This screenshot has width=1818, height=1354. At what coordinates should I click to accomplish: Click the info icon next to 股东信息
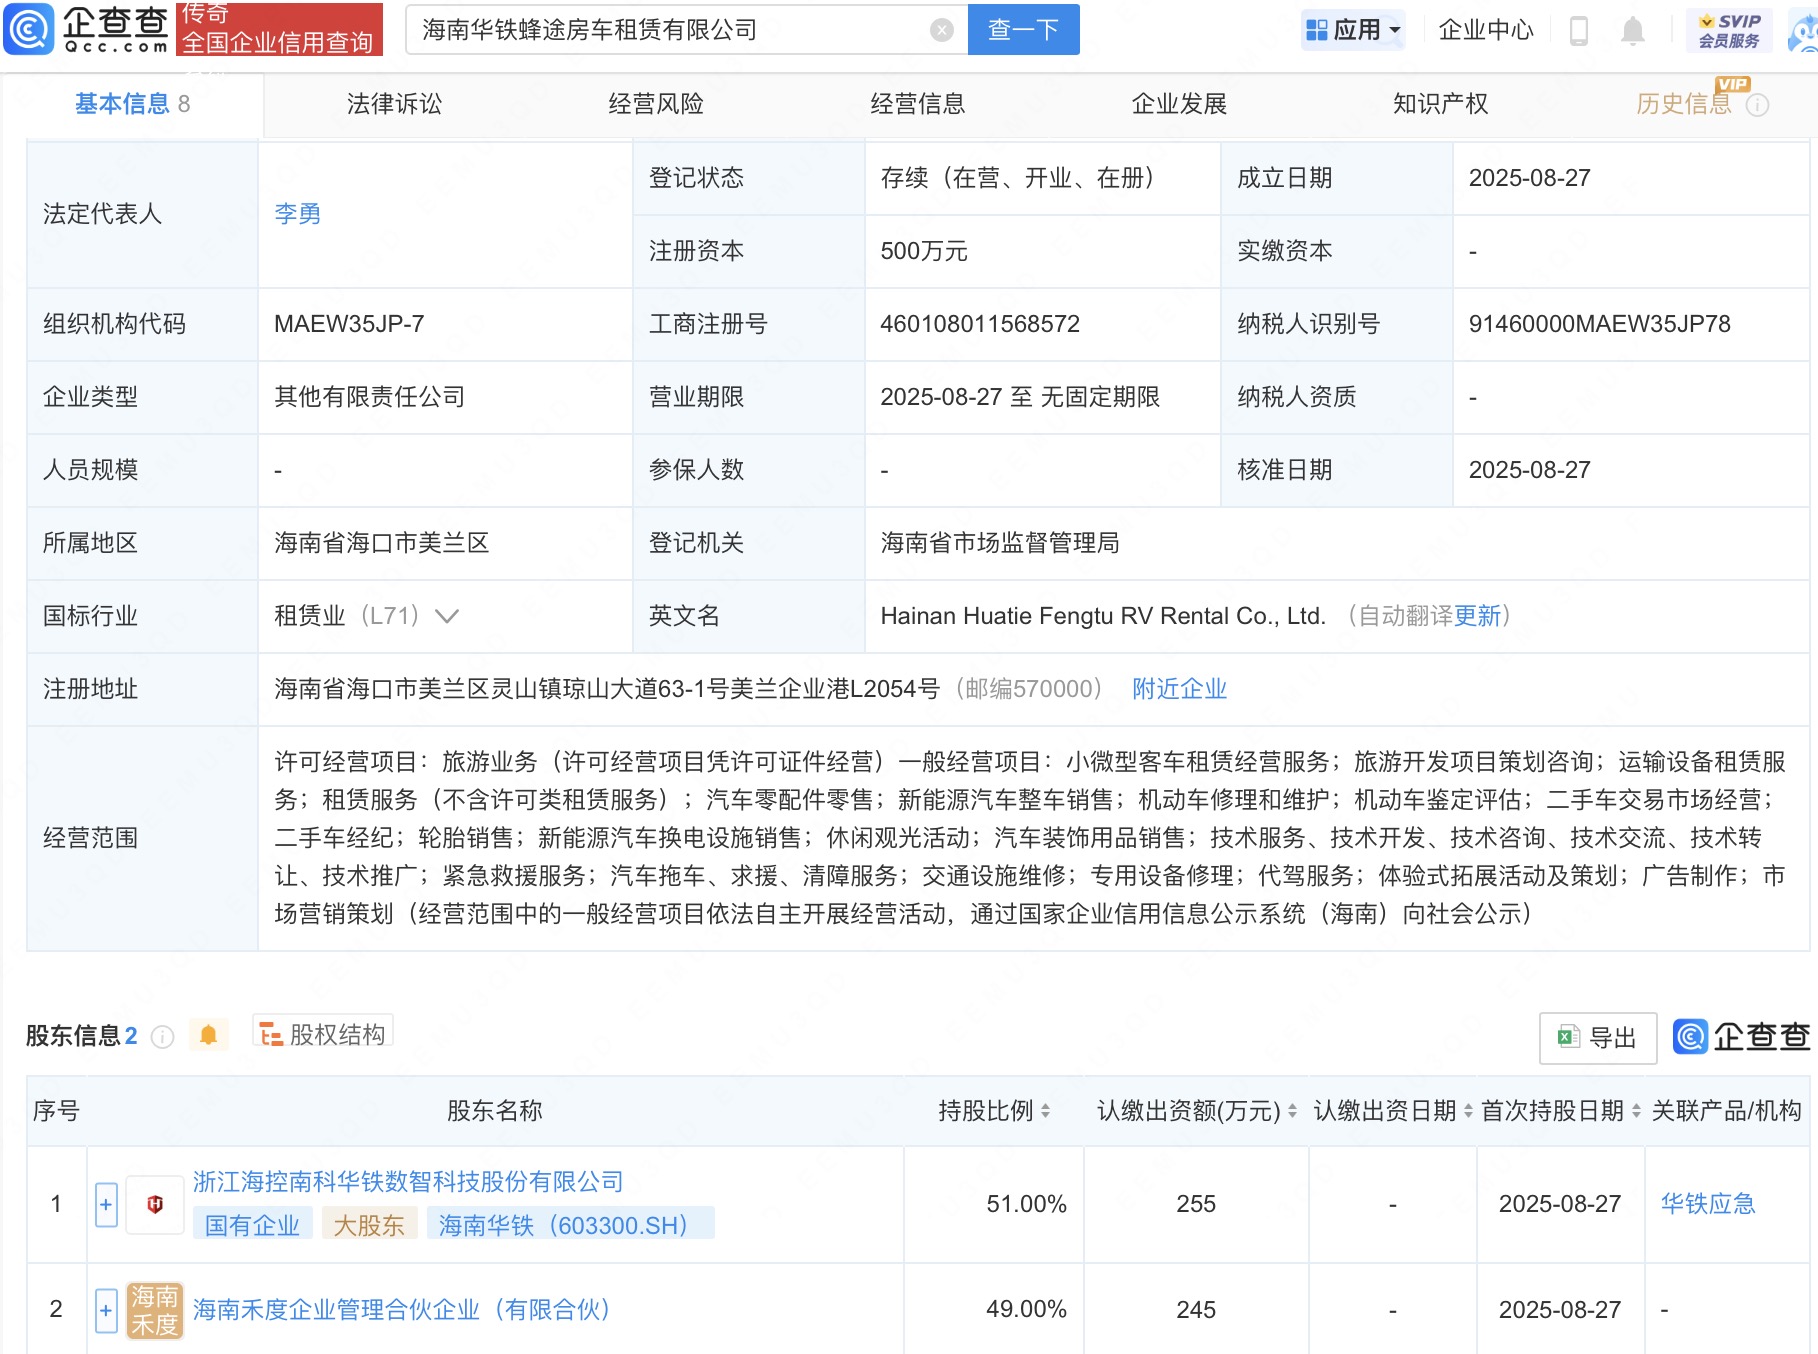[162, 1037]
